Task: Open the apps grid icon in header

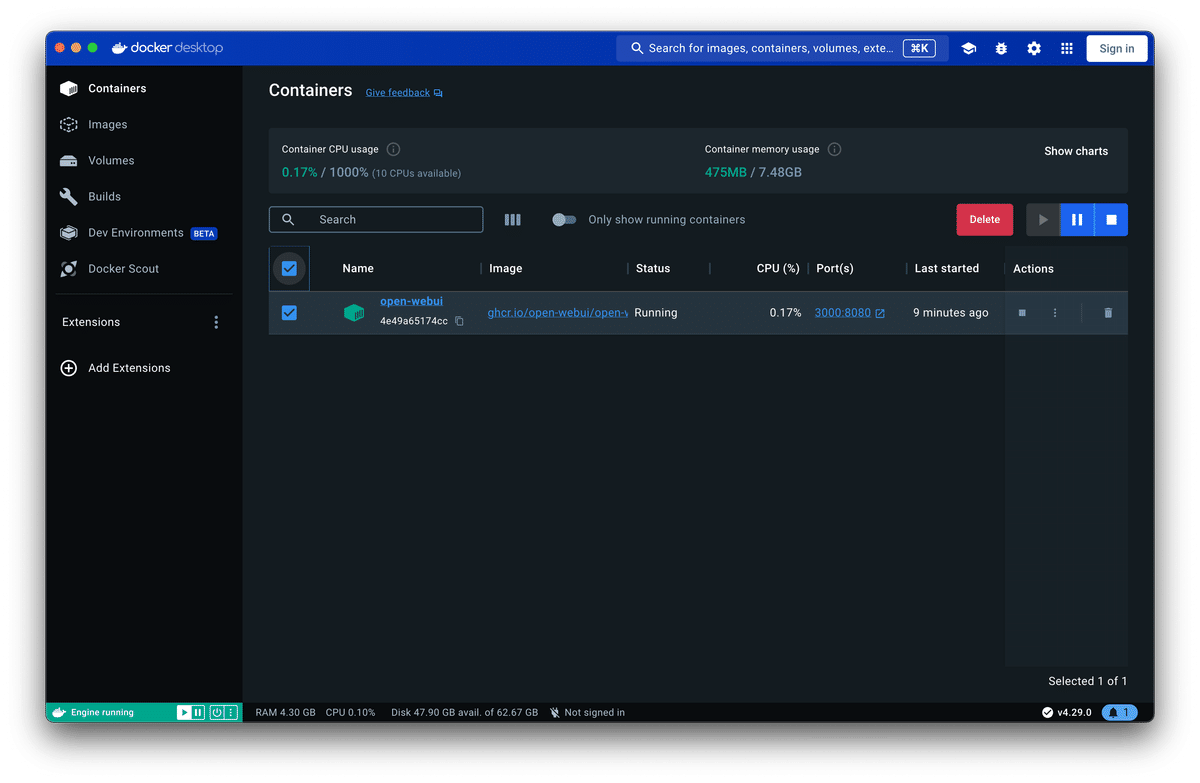Action: pyautogui.click(x=1067, y=48)
